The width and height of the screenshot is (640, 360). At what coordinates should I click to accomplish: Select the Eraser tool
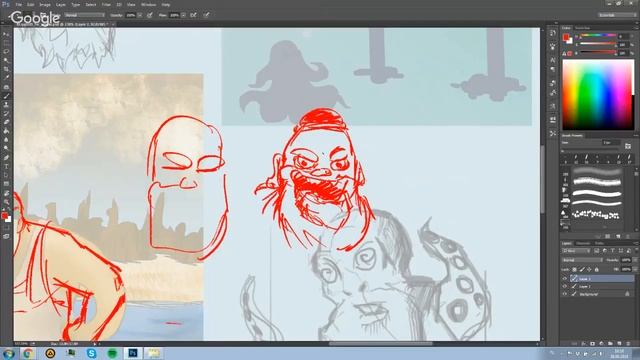pos(6,122)
